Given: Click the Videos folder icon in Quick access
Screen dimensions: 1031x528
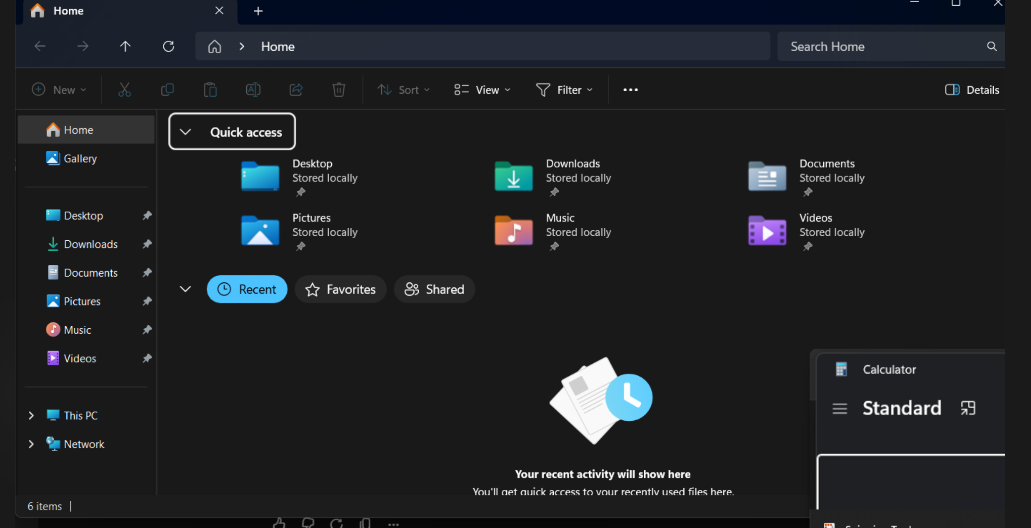Looking at the screenshot, I should coord(767,230).
